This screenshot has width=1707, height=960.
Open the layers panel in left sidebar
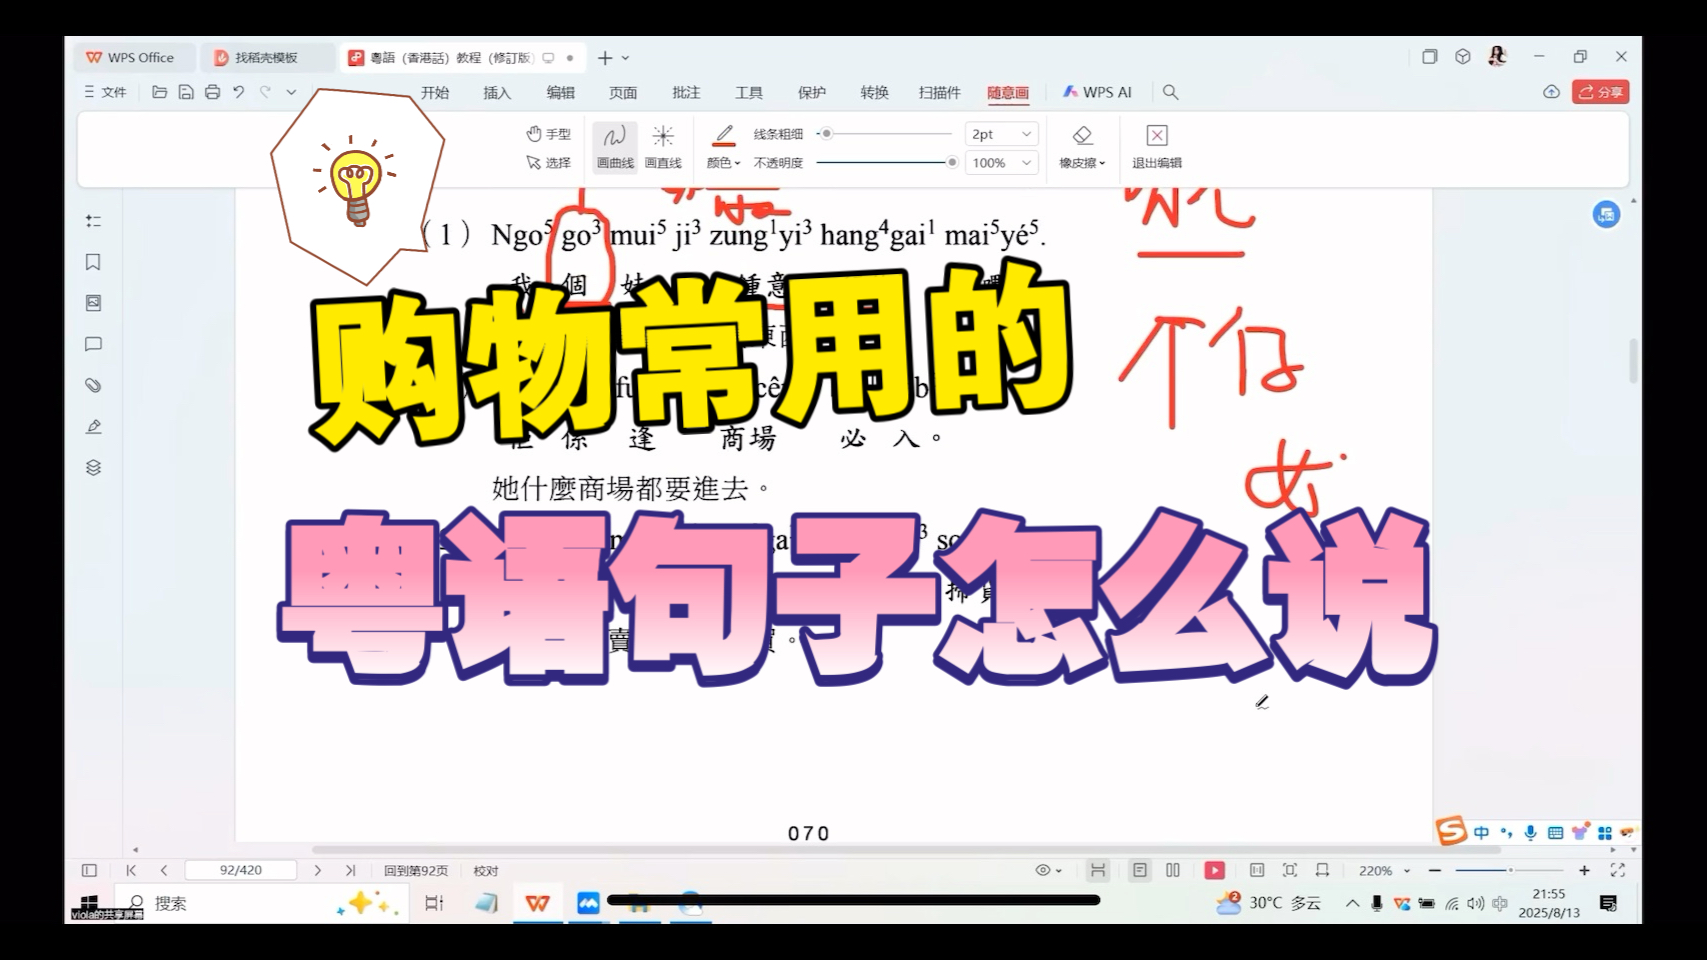pyautogui.click(x=93, y=467)
